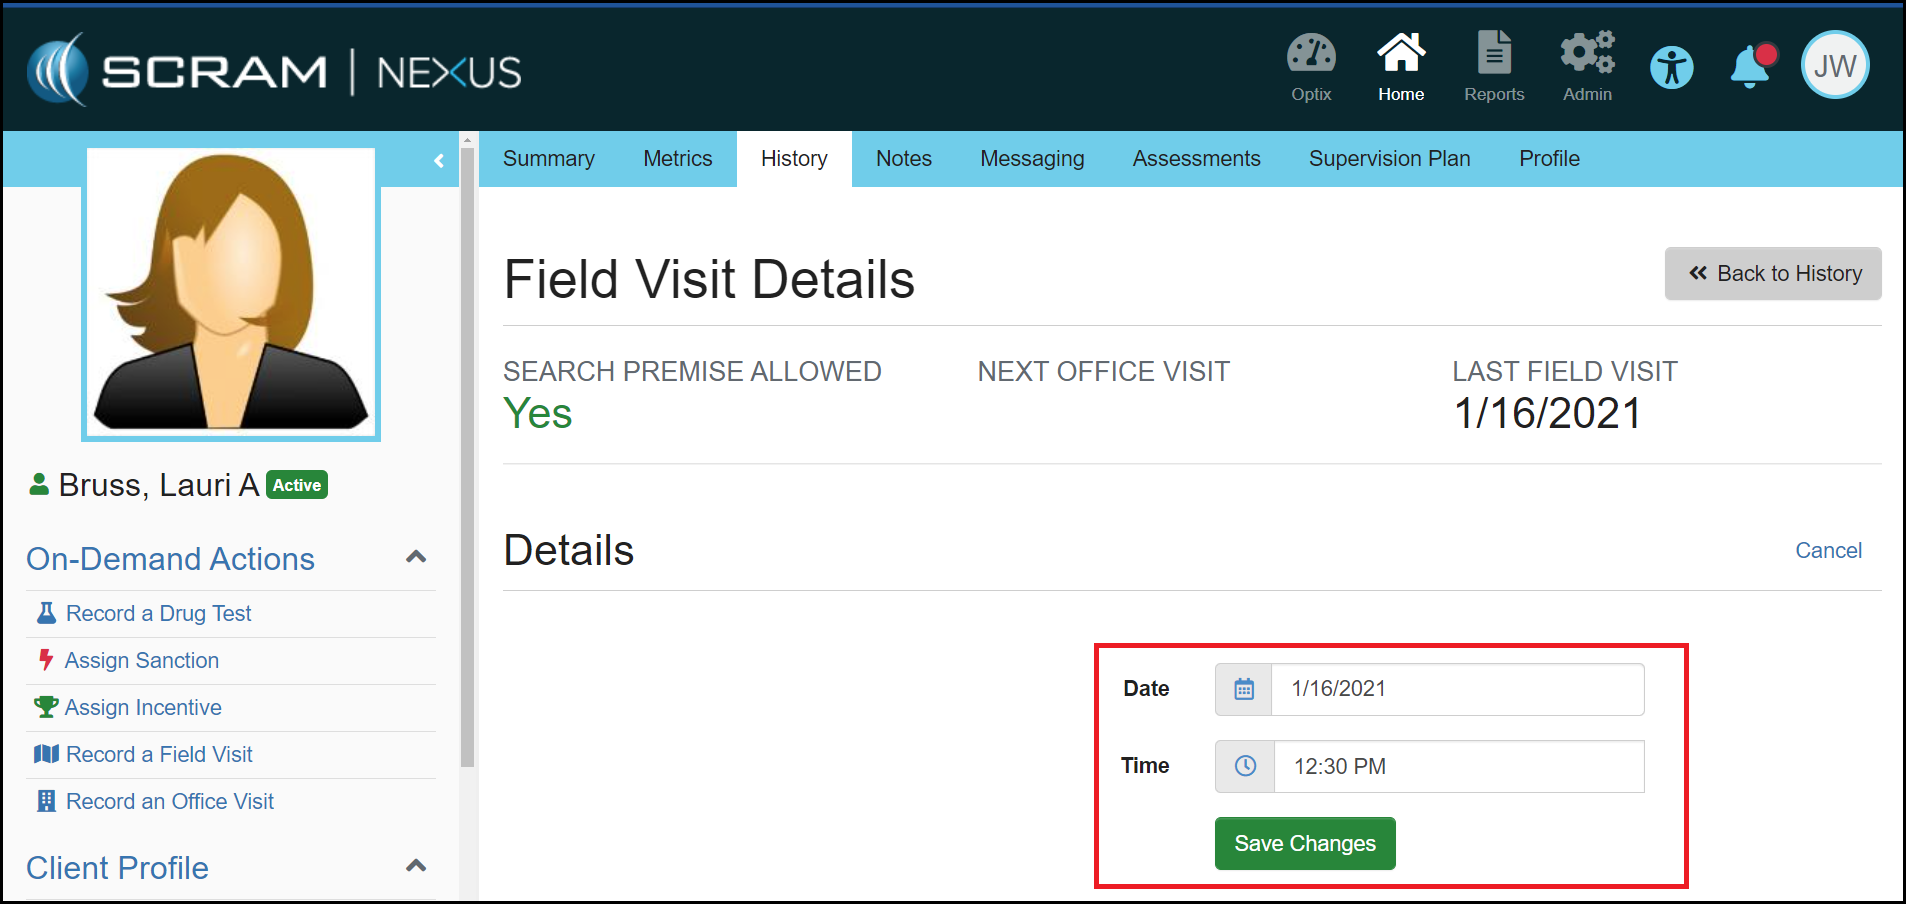
Task: Open Admin gears icon
Action: point(1587,55)
